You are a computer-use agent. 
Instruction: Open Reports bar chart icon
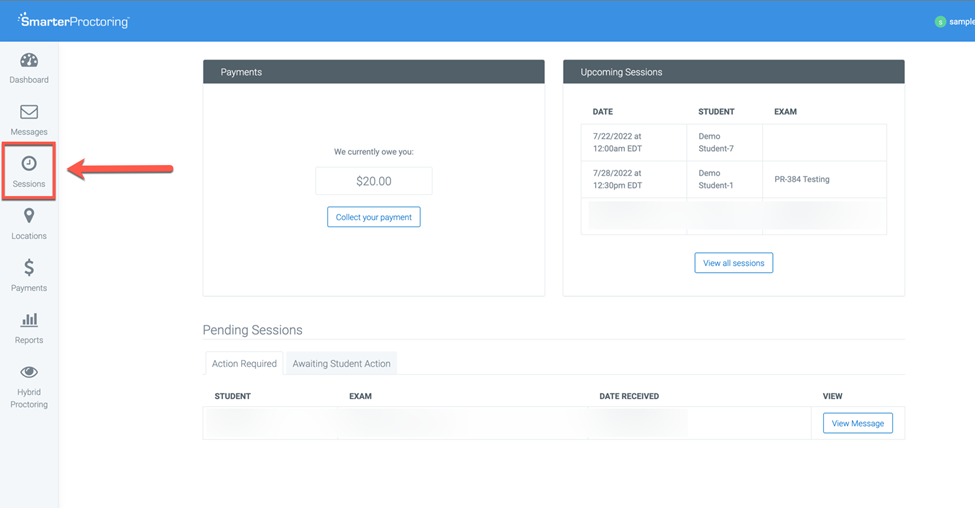point(29,320)
